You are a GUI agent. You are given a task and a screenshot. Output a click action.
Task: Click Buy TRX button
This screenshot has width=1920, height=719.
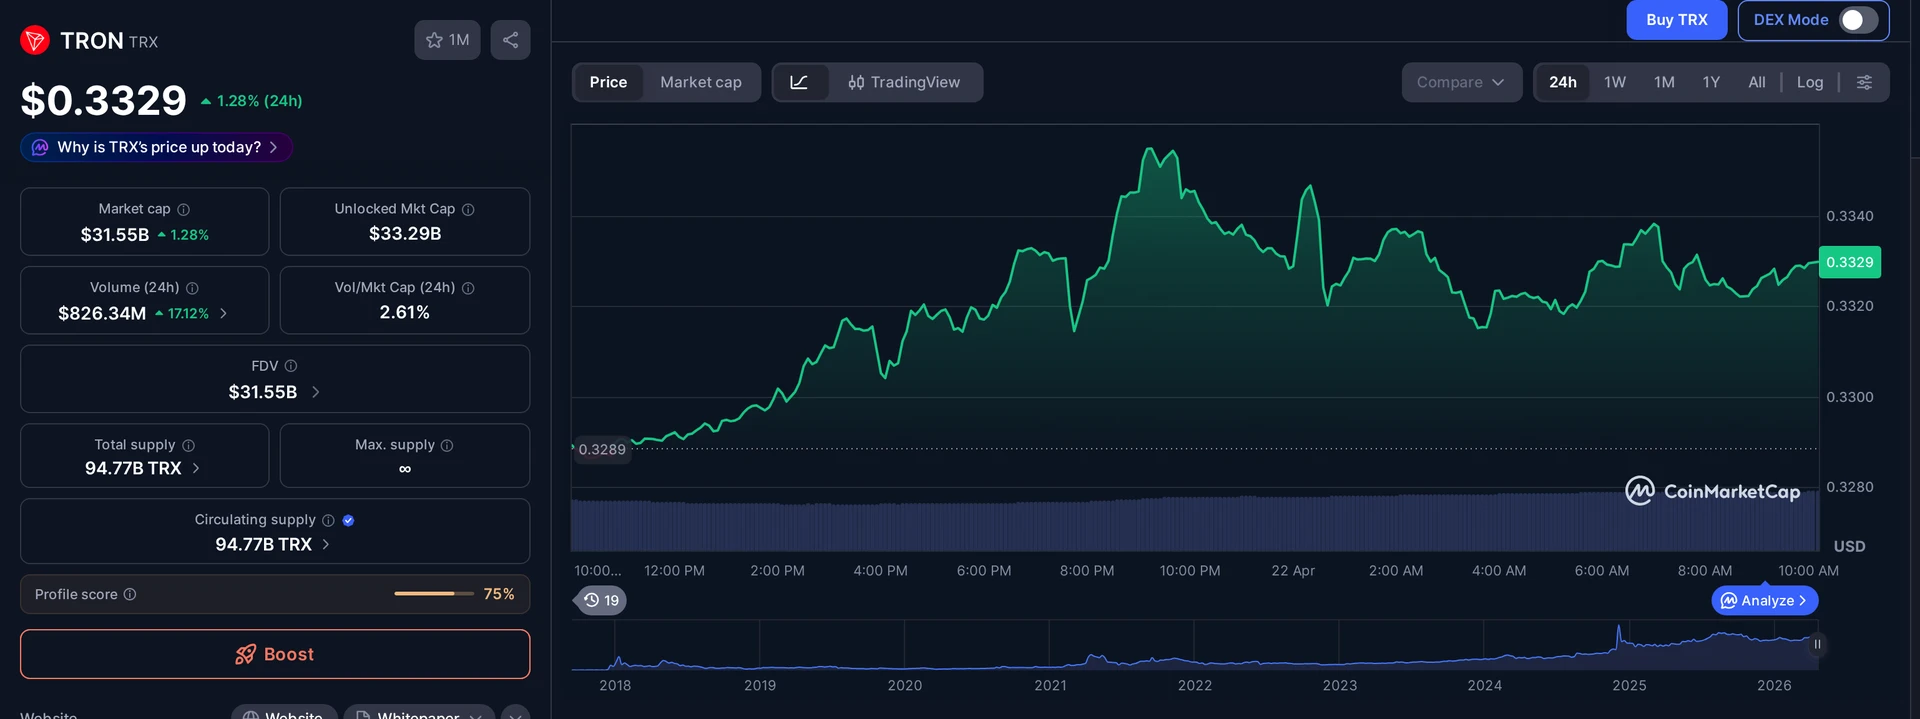[x=1677, y=20]
